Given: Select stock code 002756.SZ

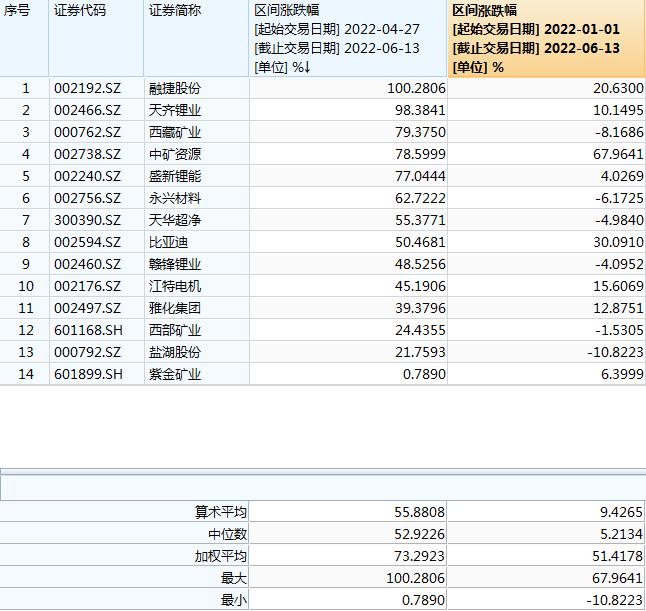Looking at the screenshot, I should coord(87,198).
